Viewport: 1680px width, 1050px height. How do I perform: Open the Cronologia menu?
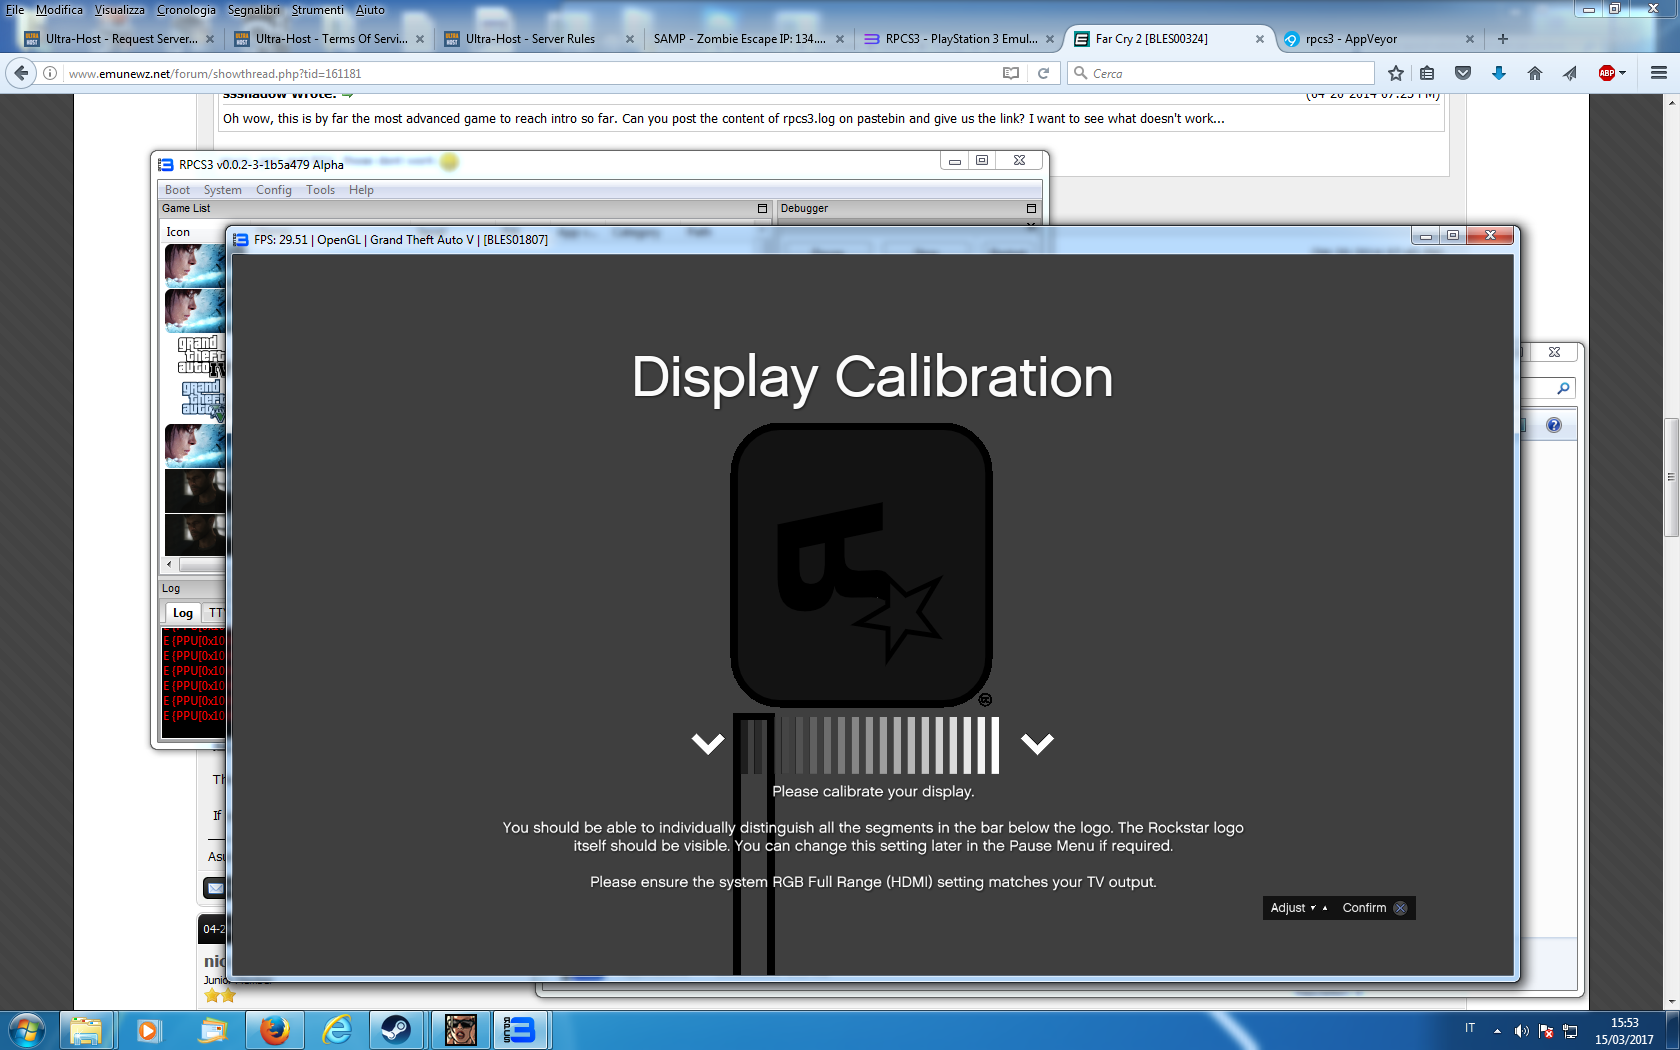pyautogui.click(x=186, y=10)
